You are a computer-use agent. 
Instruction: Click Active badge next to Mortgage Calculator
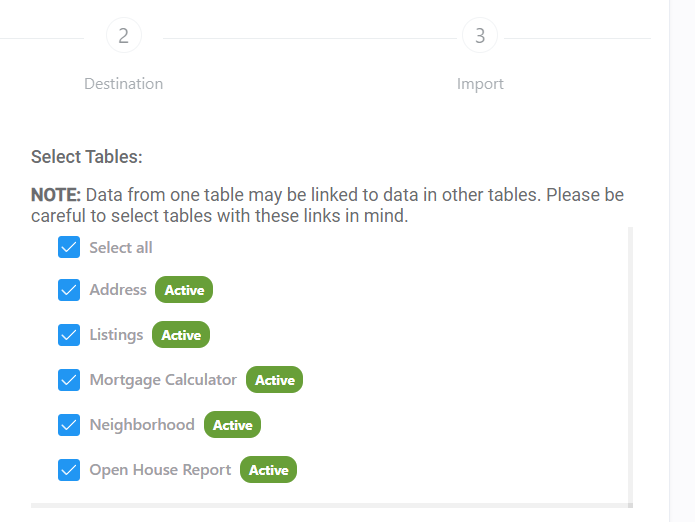pyautogui.click(x=274, y=380)
